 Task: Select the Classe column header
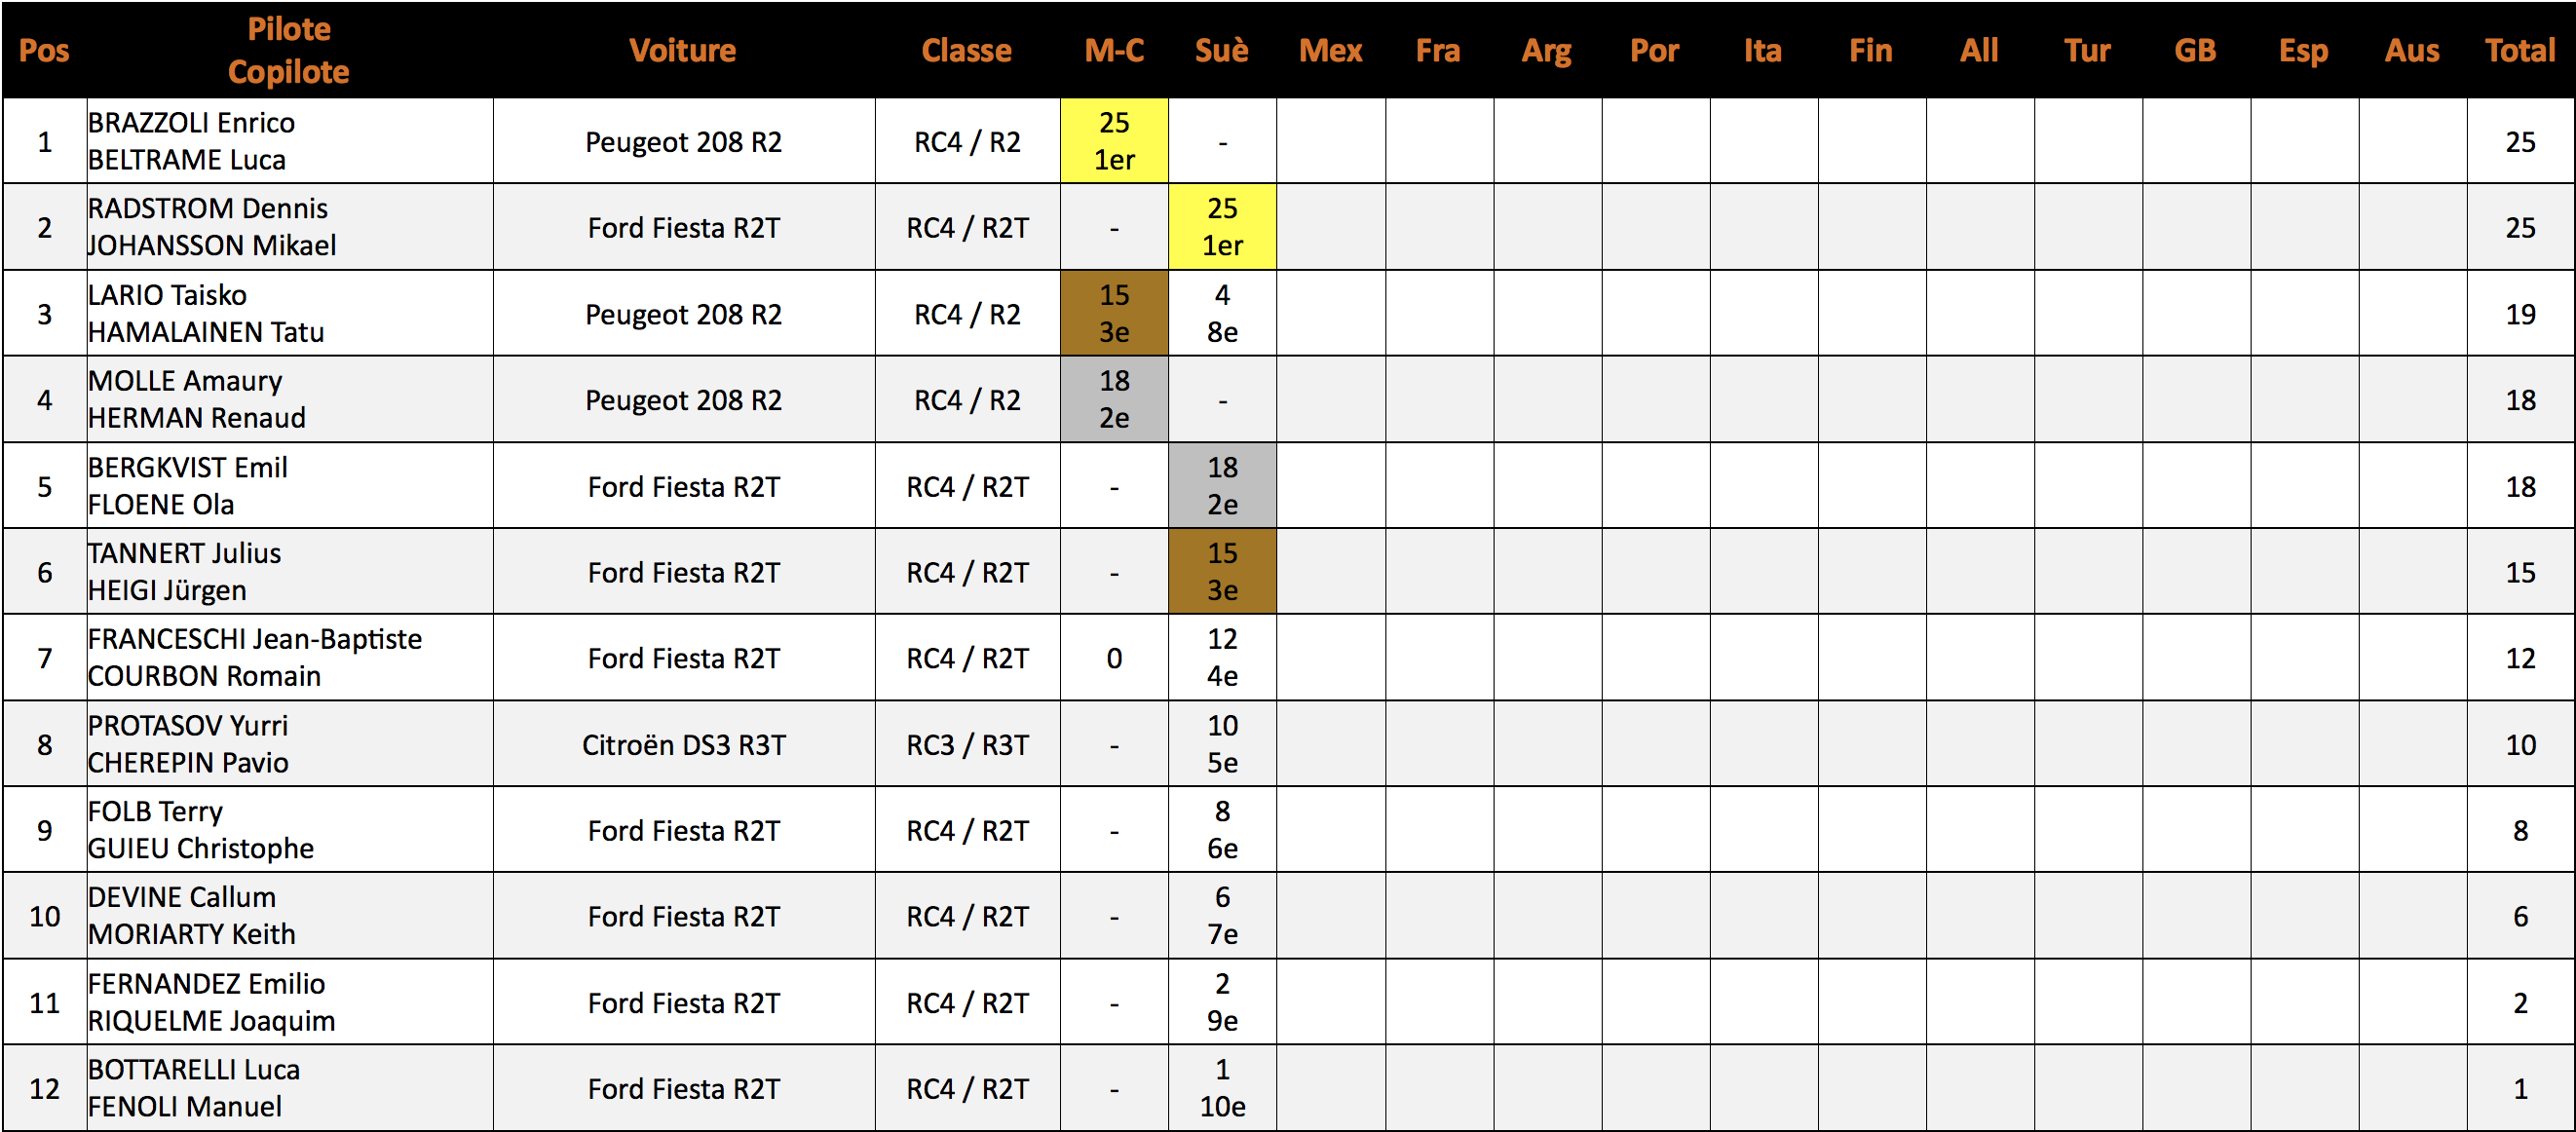[x=966, y=50]
